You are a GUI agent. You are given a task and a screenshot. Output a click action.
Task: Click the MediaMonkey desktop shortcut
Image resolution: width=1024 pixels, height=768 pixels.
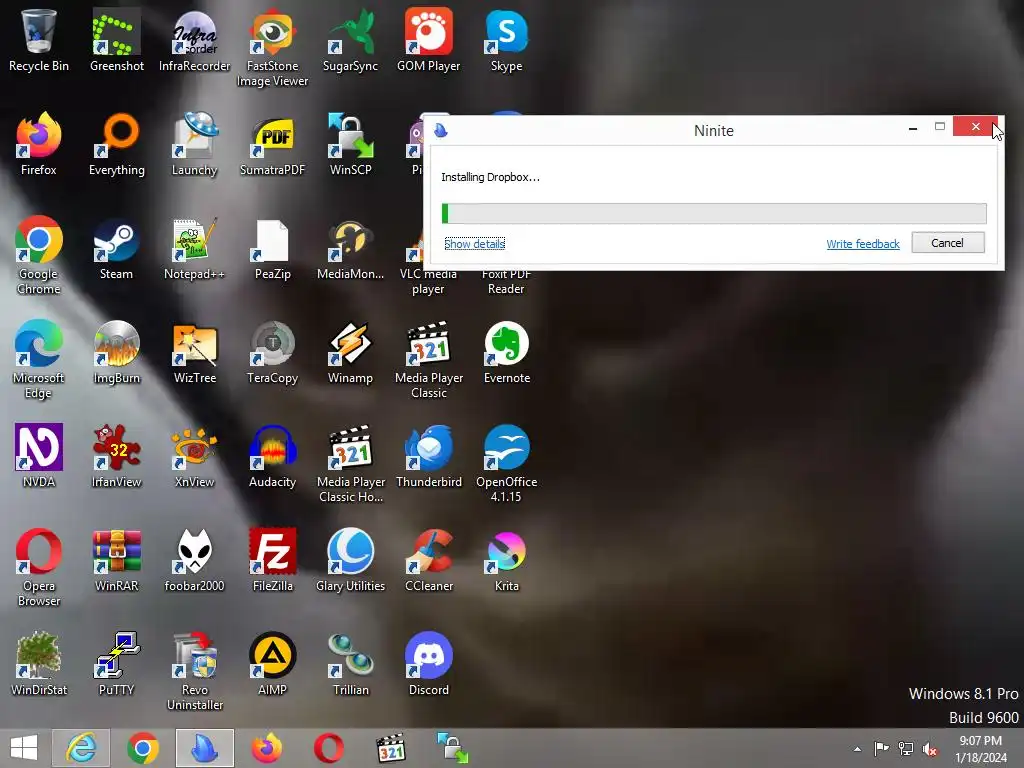[351, 249]
